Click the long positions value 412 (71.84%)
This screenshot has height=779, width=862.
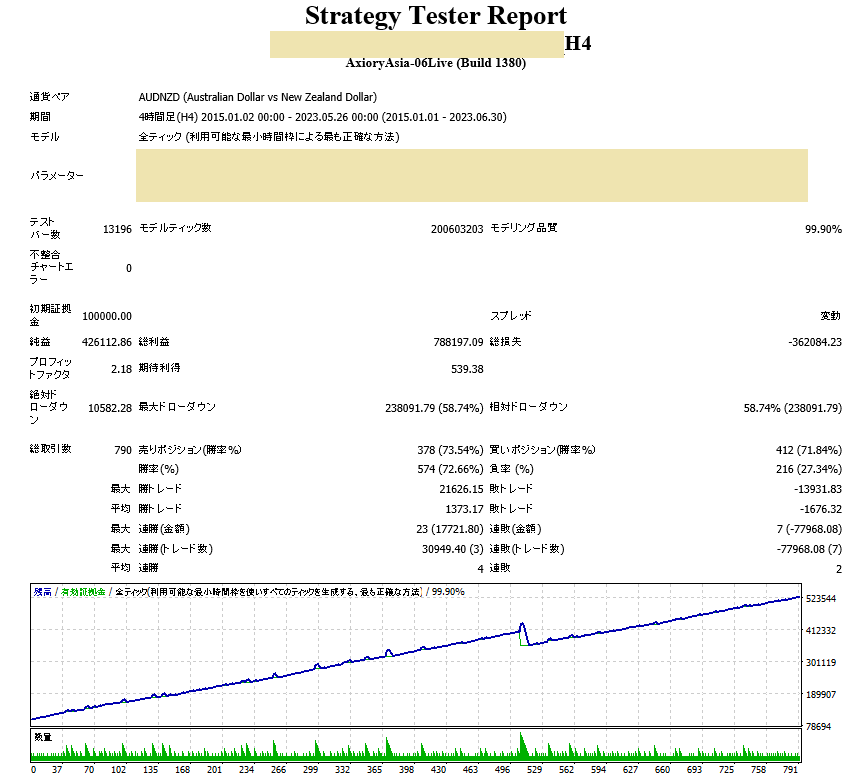(809, 450)
